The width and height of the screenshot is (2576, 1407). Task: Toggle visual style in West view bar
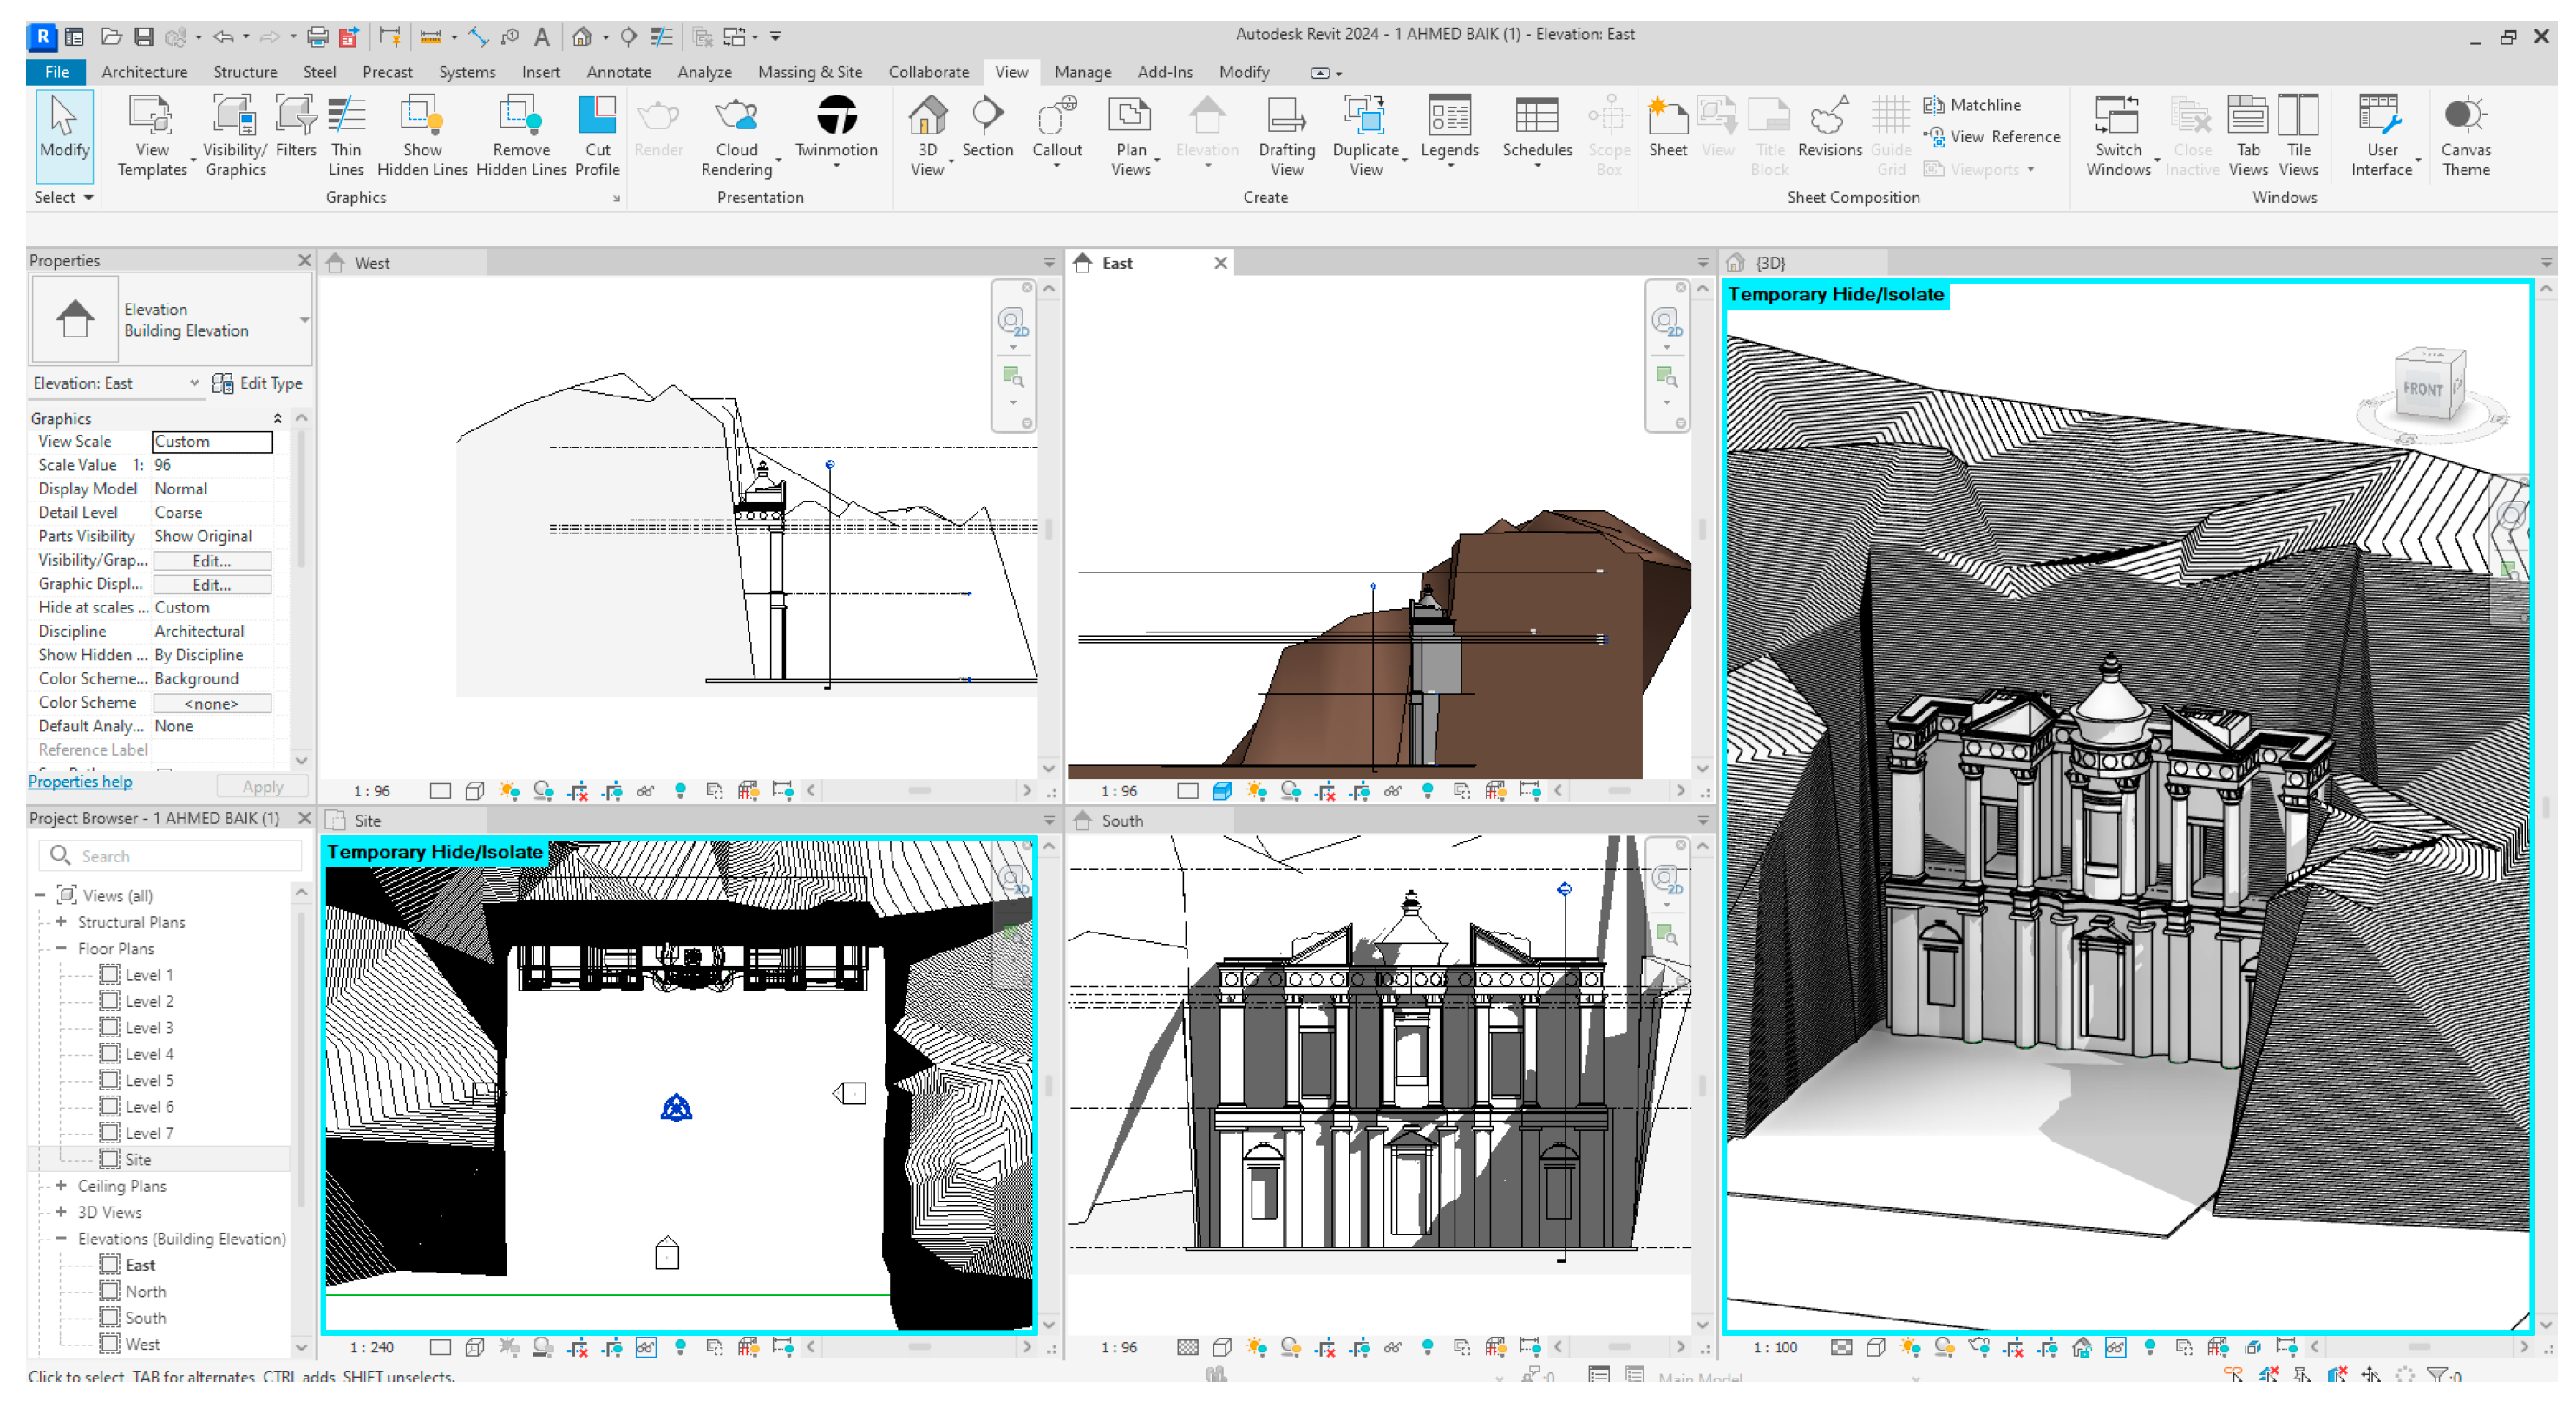475,791
